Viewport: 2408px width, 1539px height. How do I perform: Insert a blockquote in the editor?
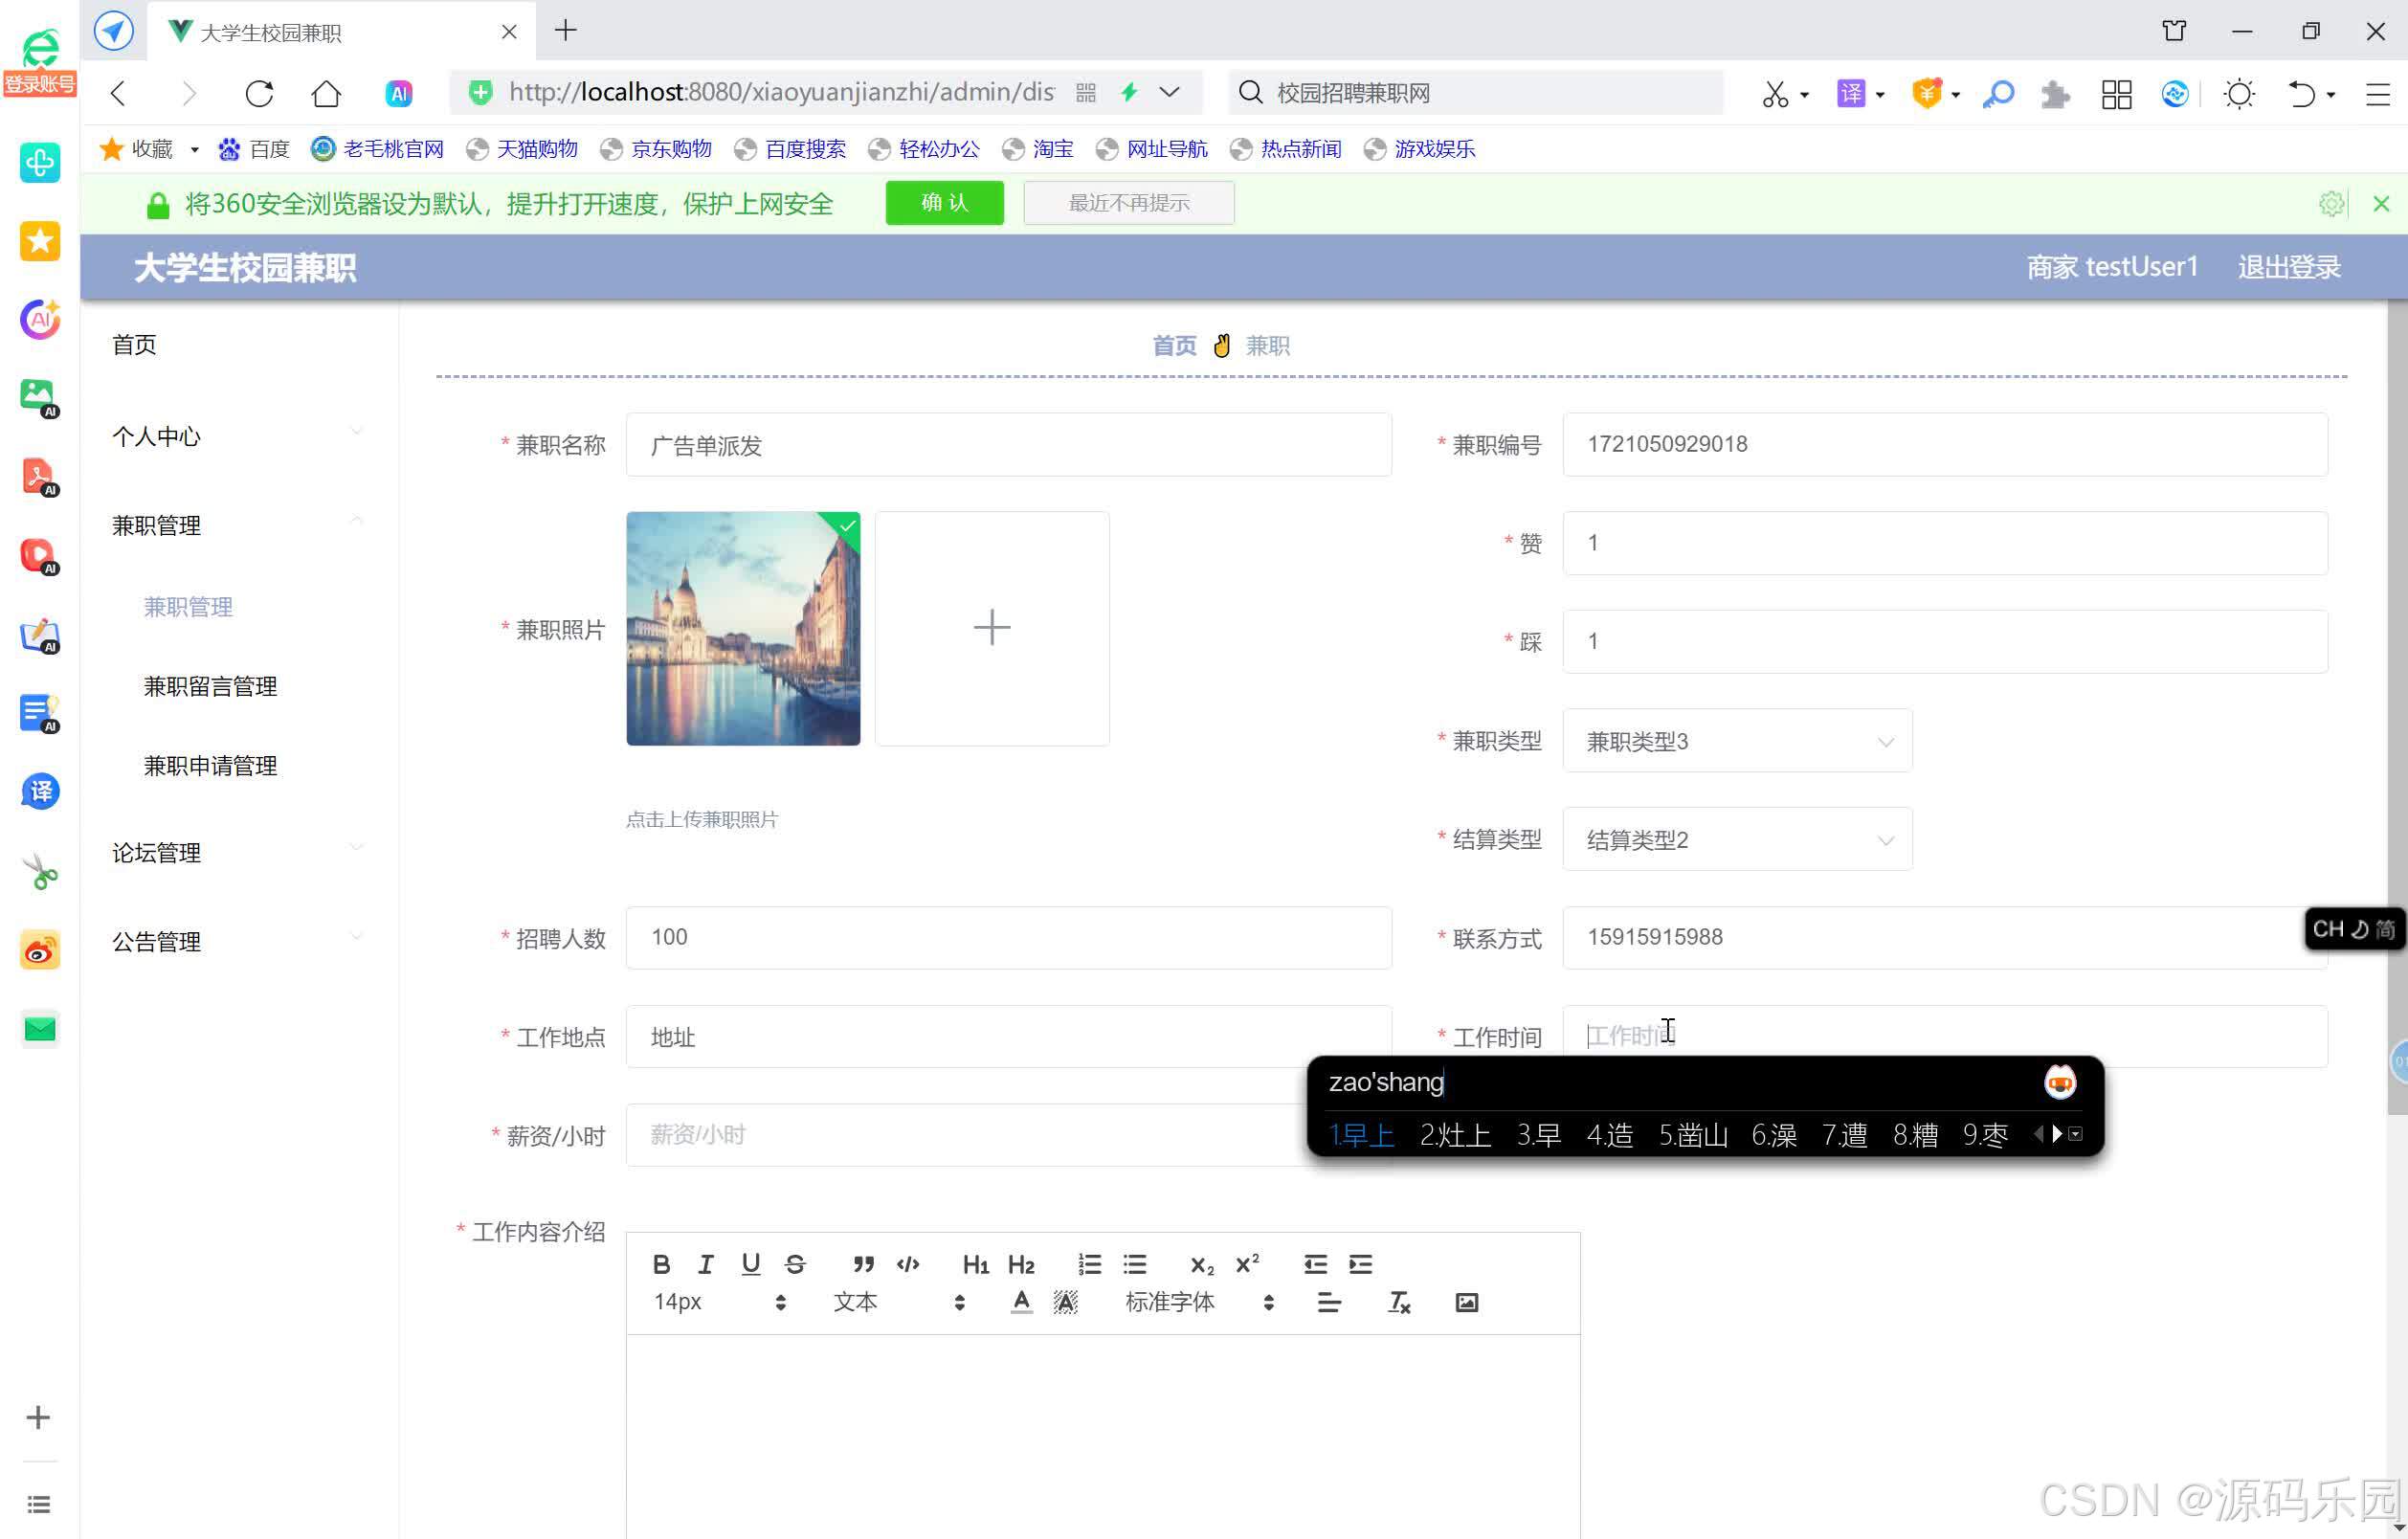tap(864, 1263)
